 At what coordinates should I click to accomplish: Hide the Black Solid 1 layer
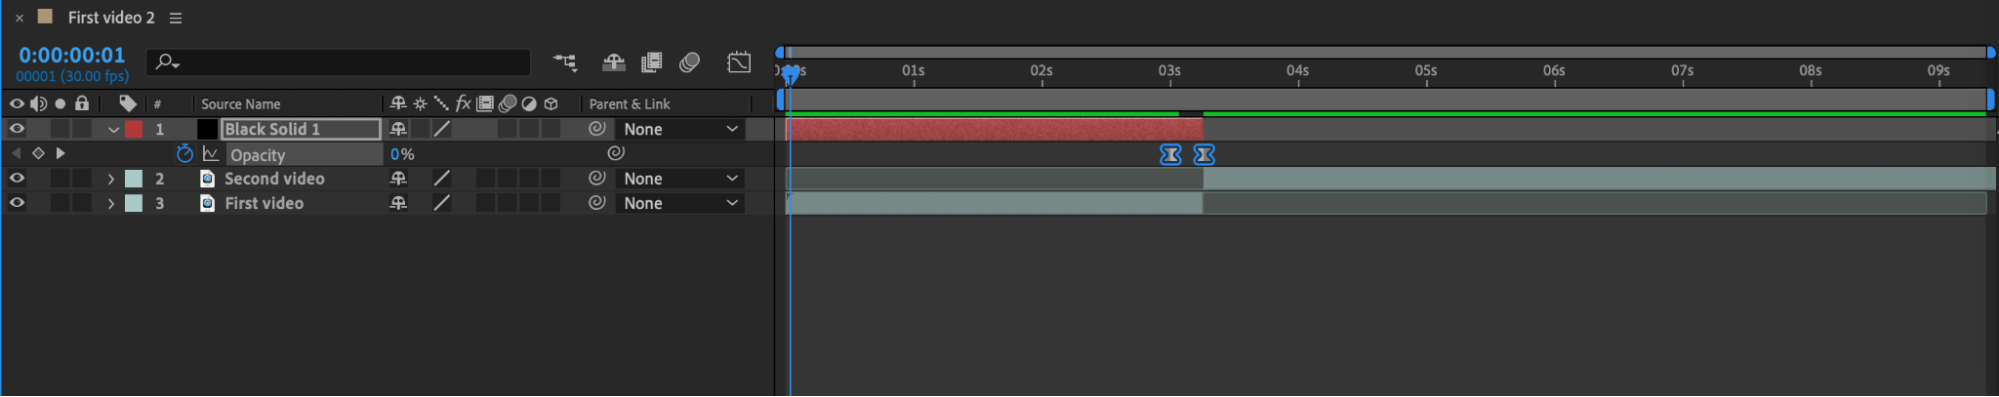(17, 129)
